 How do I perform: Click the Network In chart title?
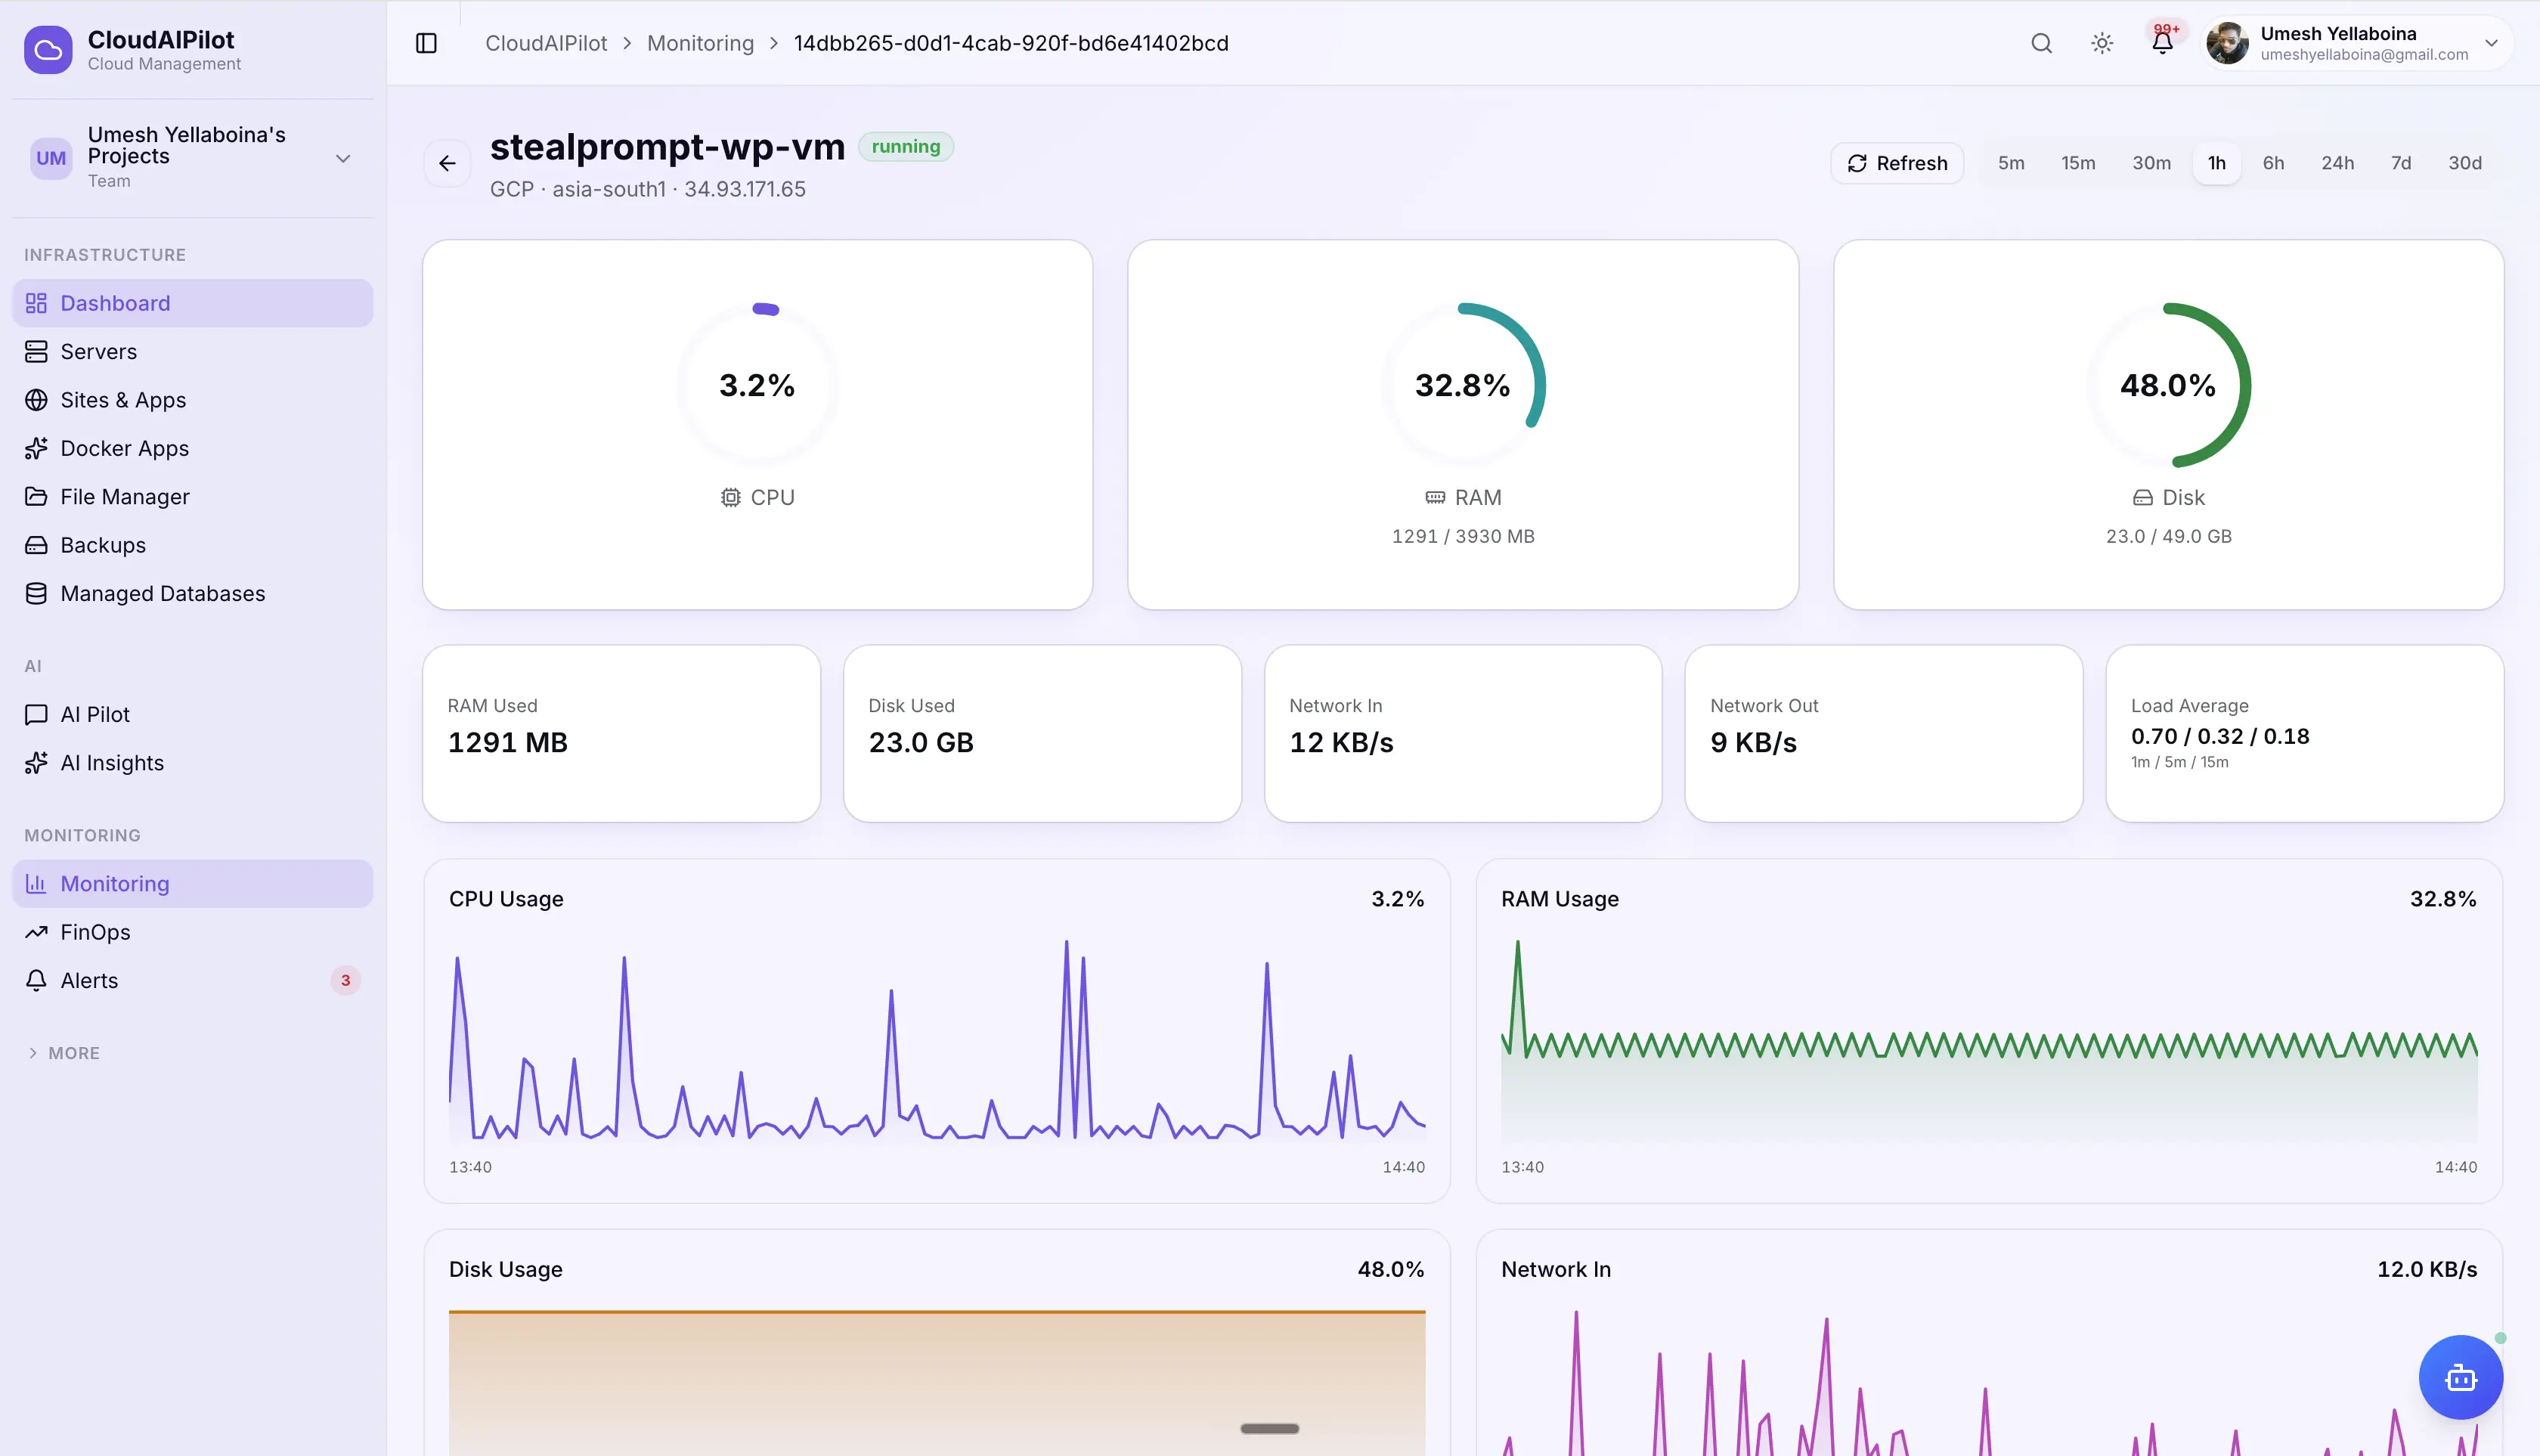(1556, 1269)
